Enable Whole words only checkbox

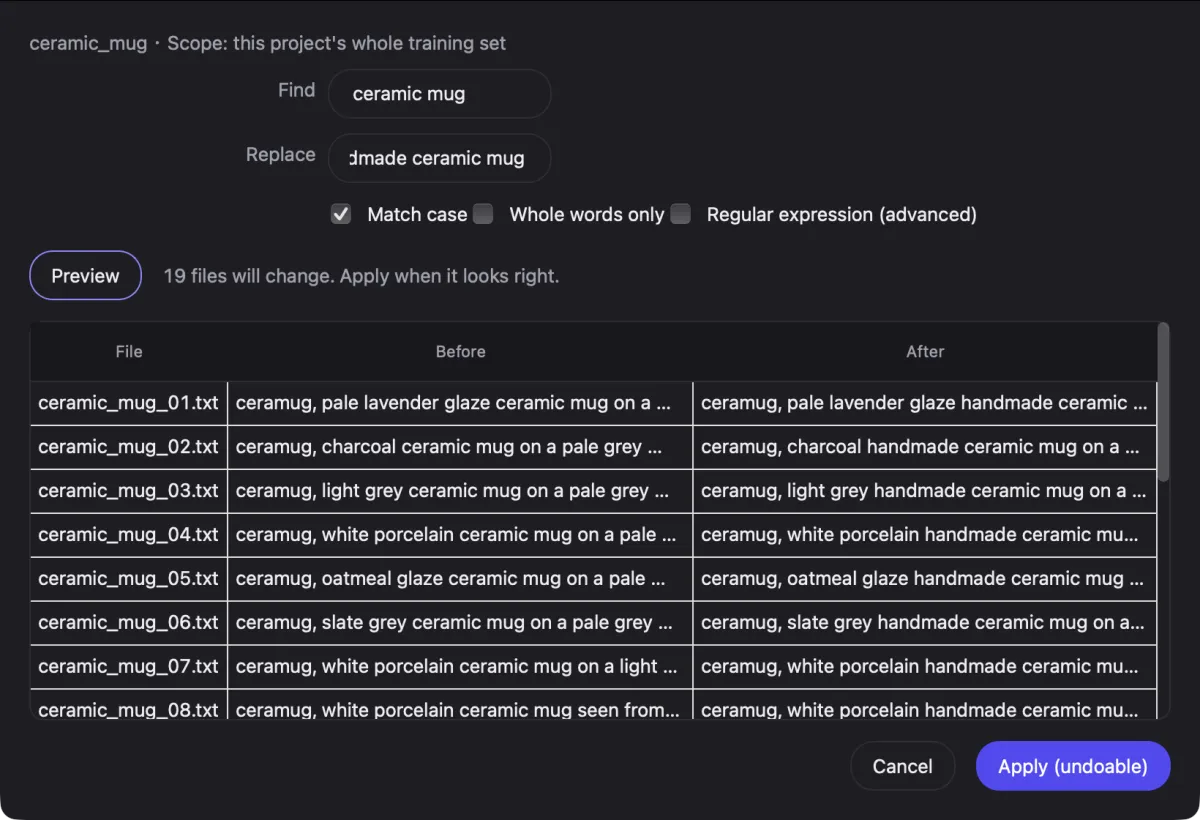click(483, 214)
